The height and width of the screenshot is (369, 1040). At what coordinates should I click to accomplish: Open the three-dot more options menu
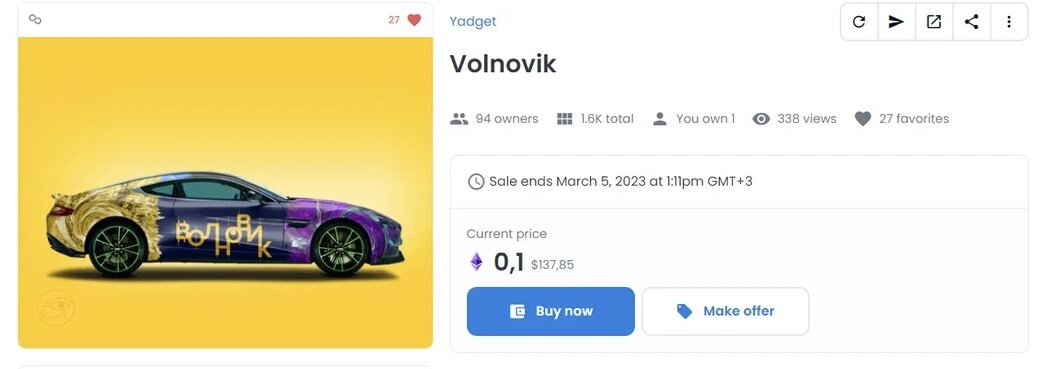[1009, 22]
